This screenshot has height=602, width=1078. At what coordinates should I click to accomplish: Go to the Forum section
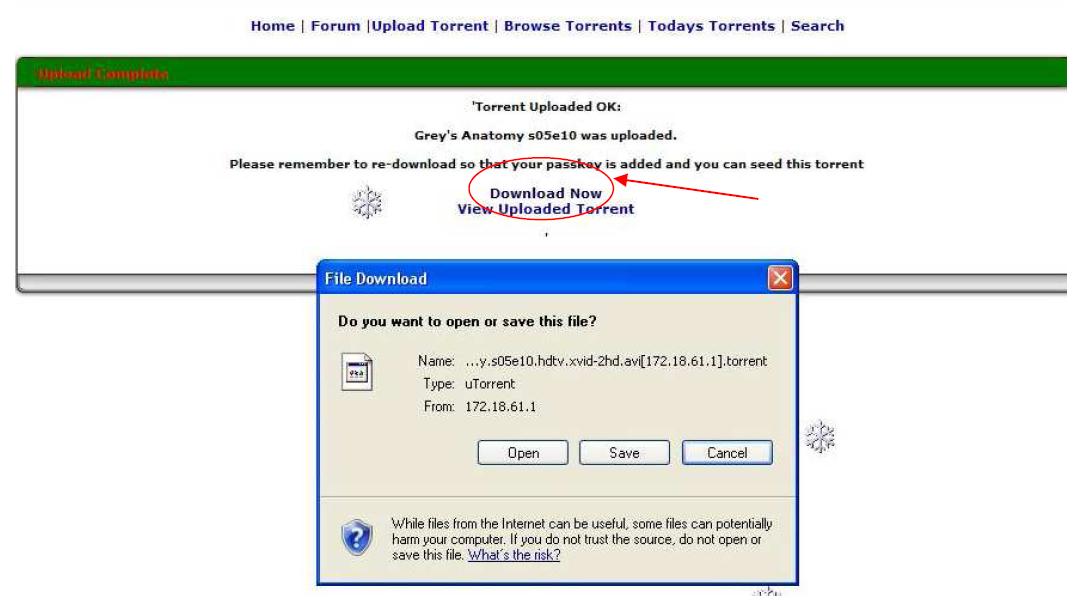click(x=336, y=26)
